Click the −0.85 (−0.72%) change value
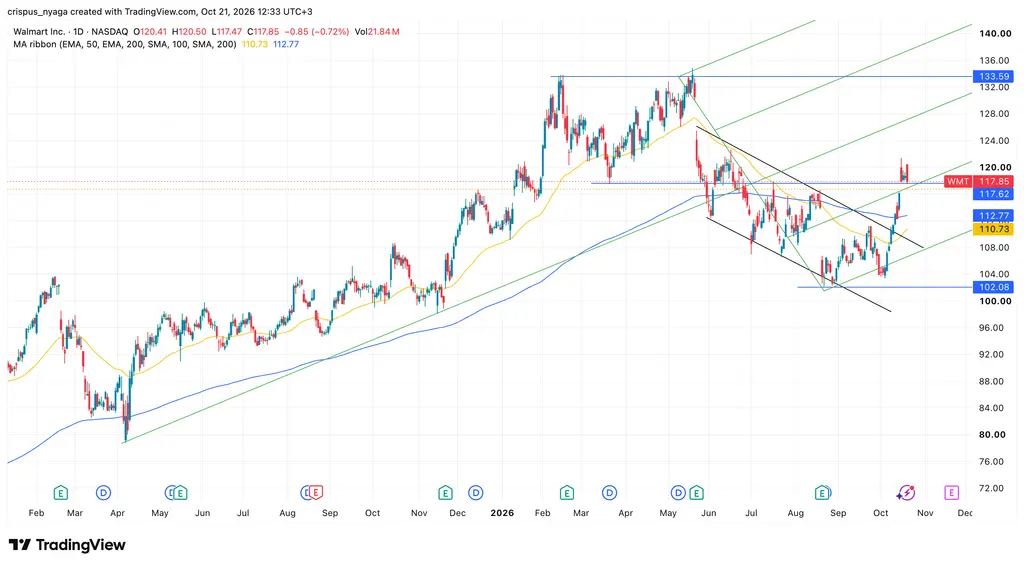 [x=317, y=31]
